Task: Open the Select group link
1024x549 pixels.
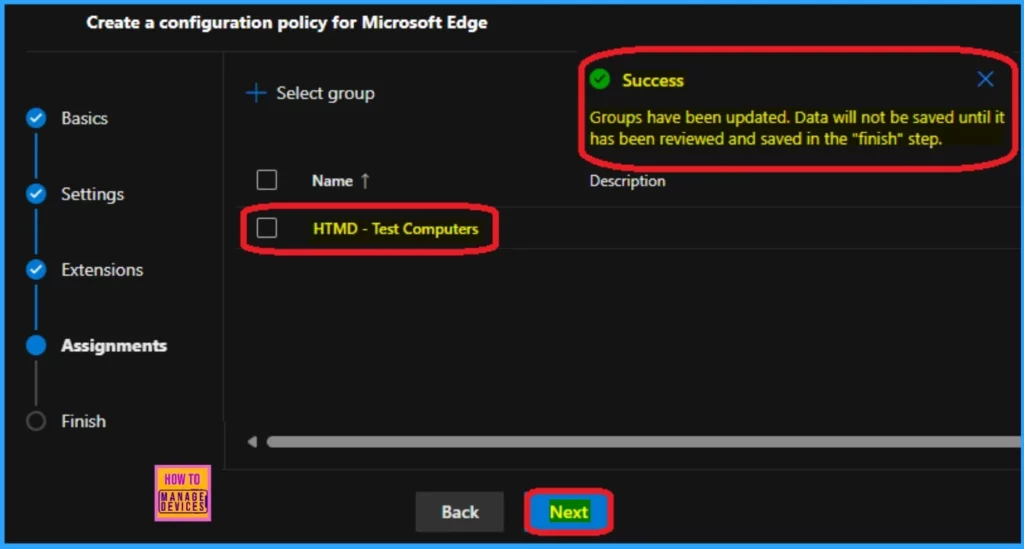Action: (x=325, y=93)
